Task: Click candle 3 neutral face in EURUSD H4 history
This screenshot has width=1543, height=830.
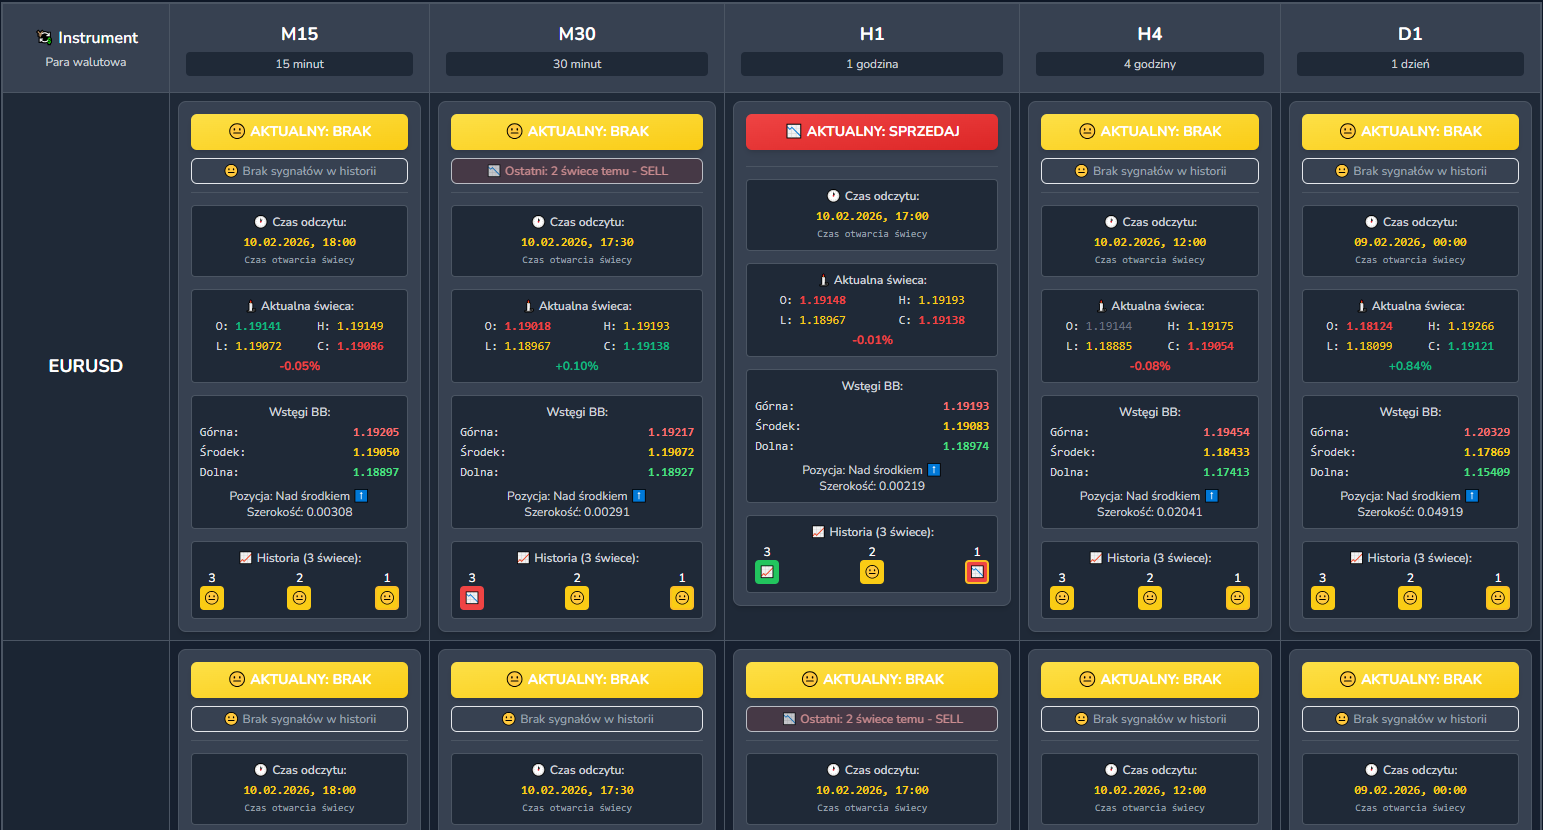Action: pyautogui.click(x=1062, y=598)
